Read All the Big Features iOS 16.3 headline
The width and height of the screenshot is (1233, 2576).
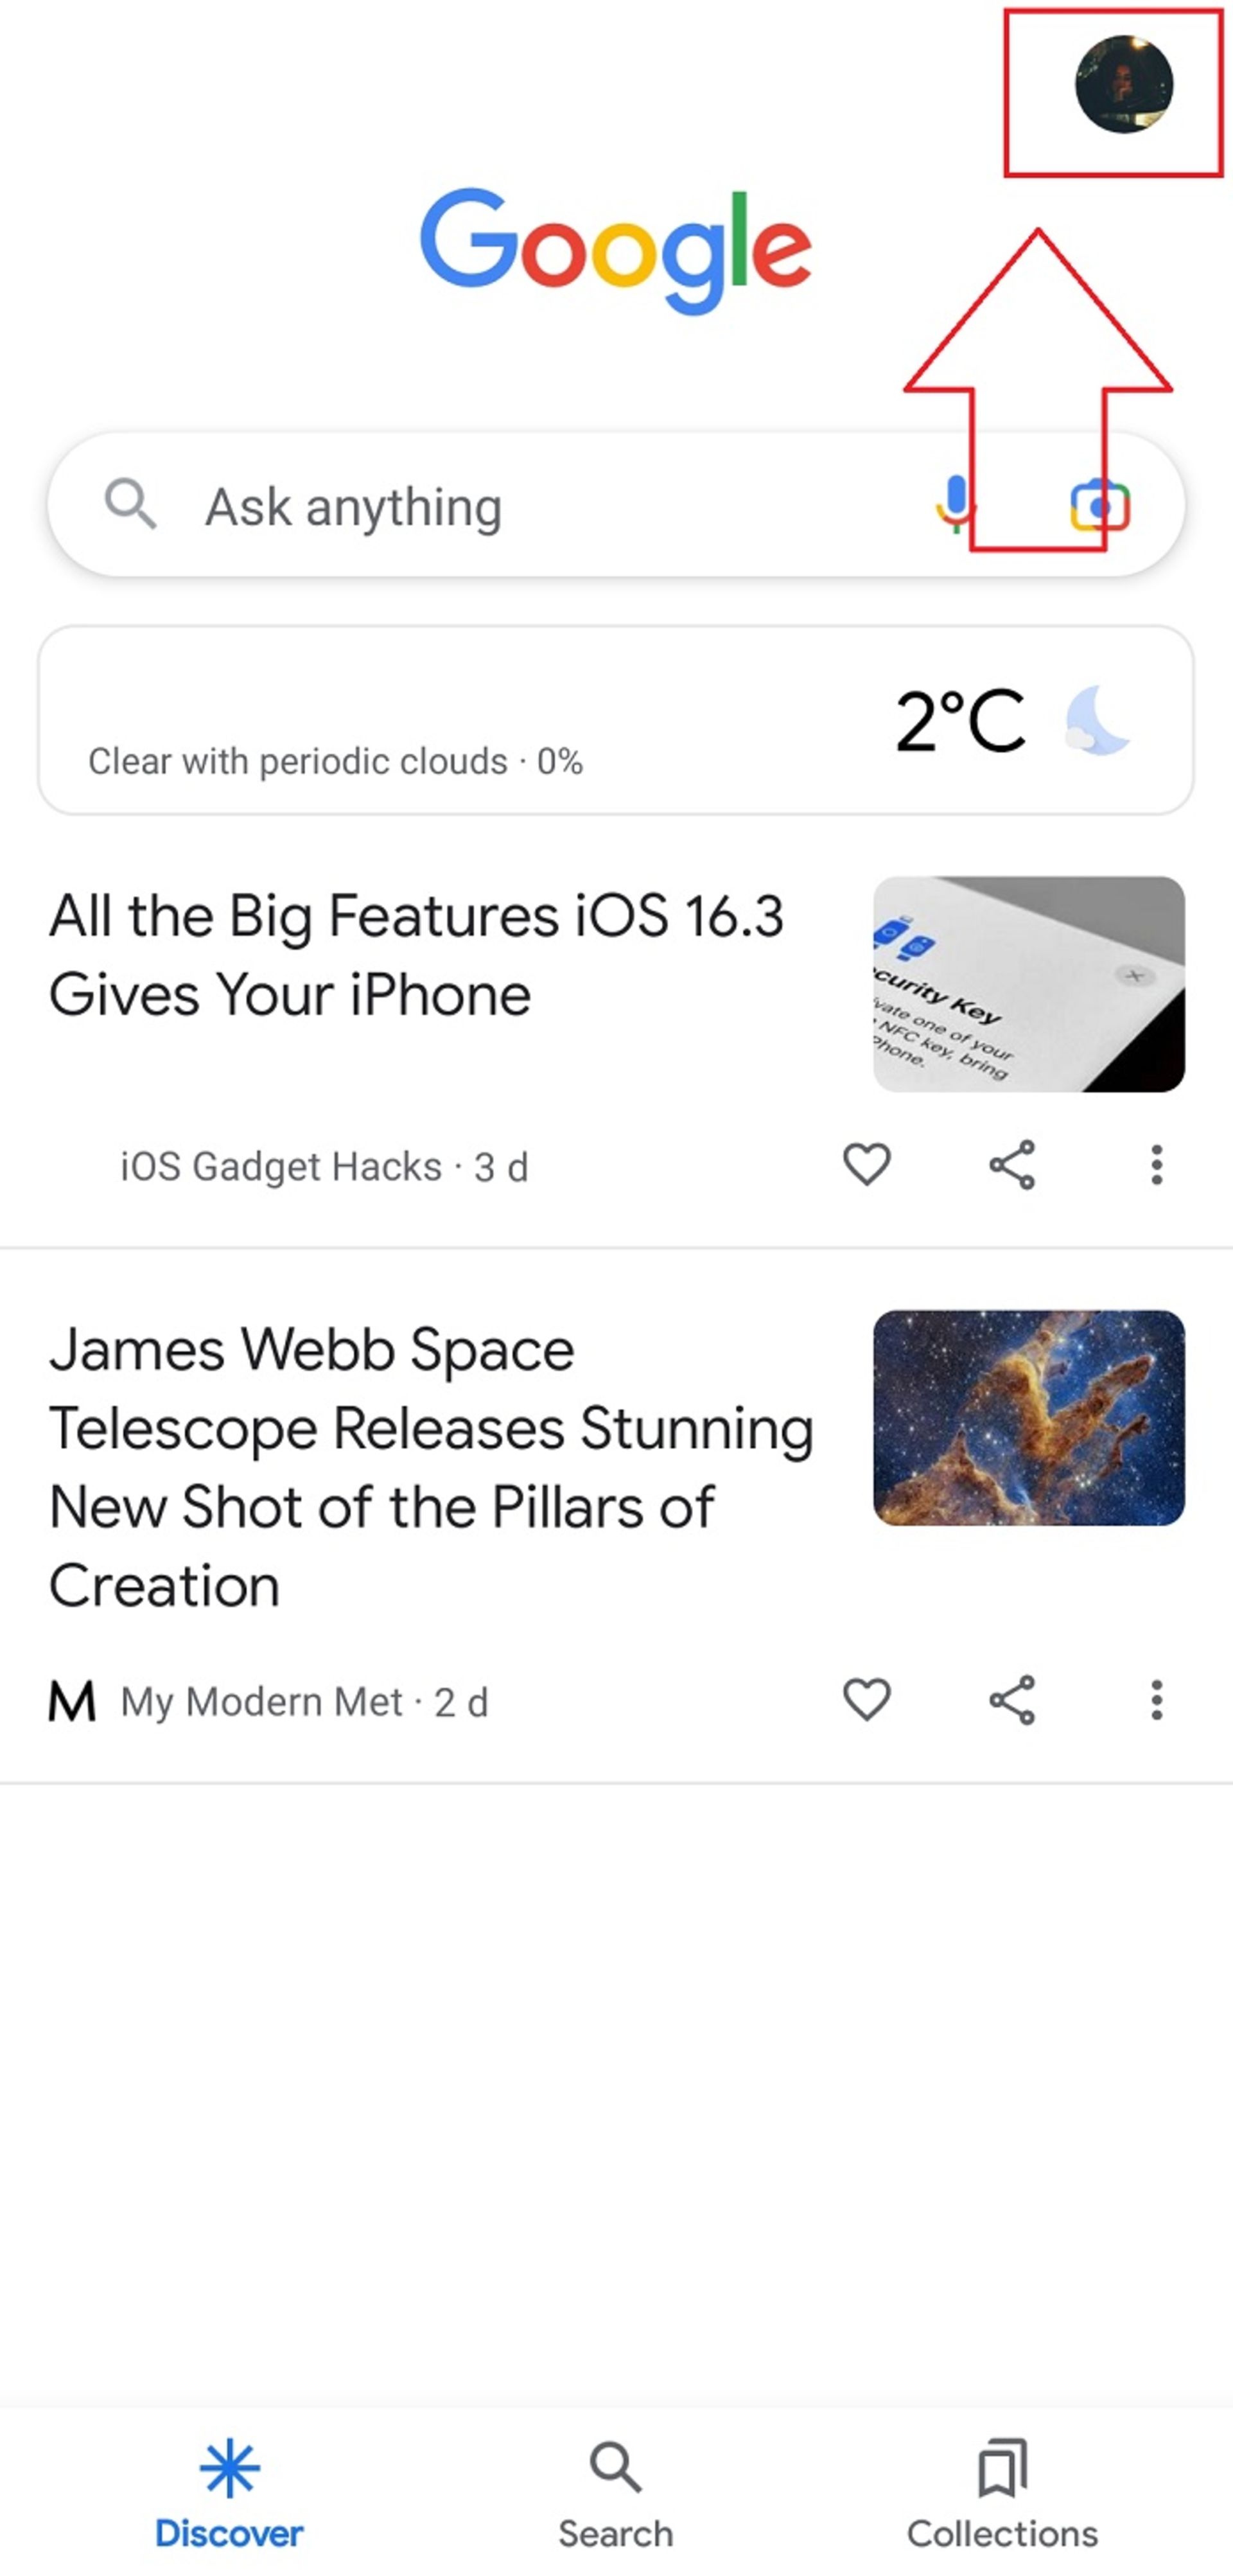pyautogui.click(x=416, y=954)
